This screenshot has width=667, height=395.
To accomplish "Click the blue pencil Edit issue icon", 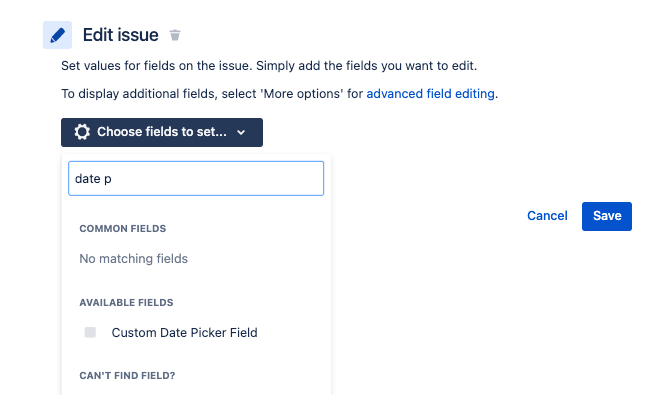I will tap(57, 35).
